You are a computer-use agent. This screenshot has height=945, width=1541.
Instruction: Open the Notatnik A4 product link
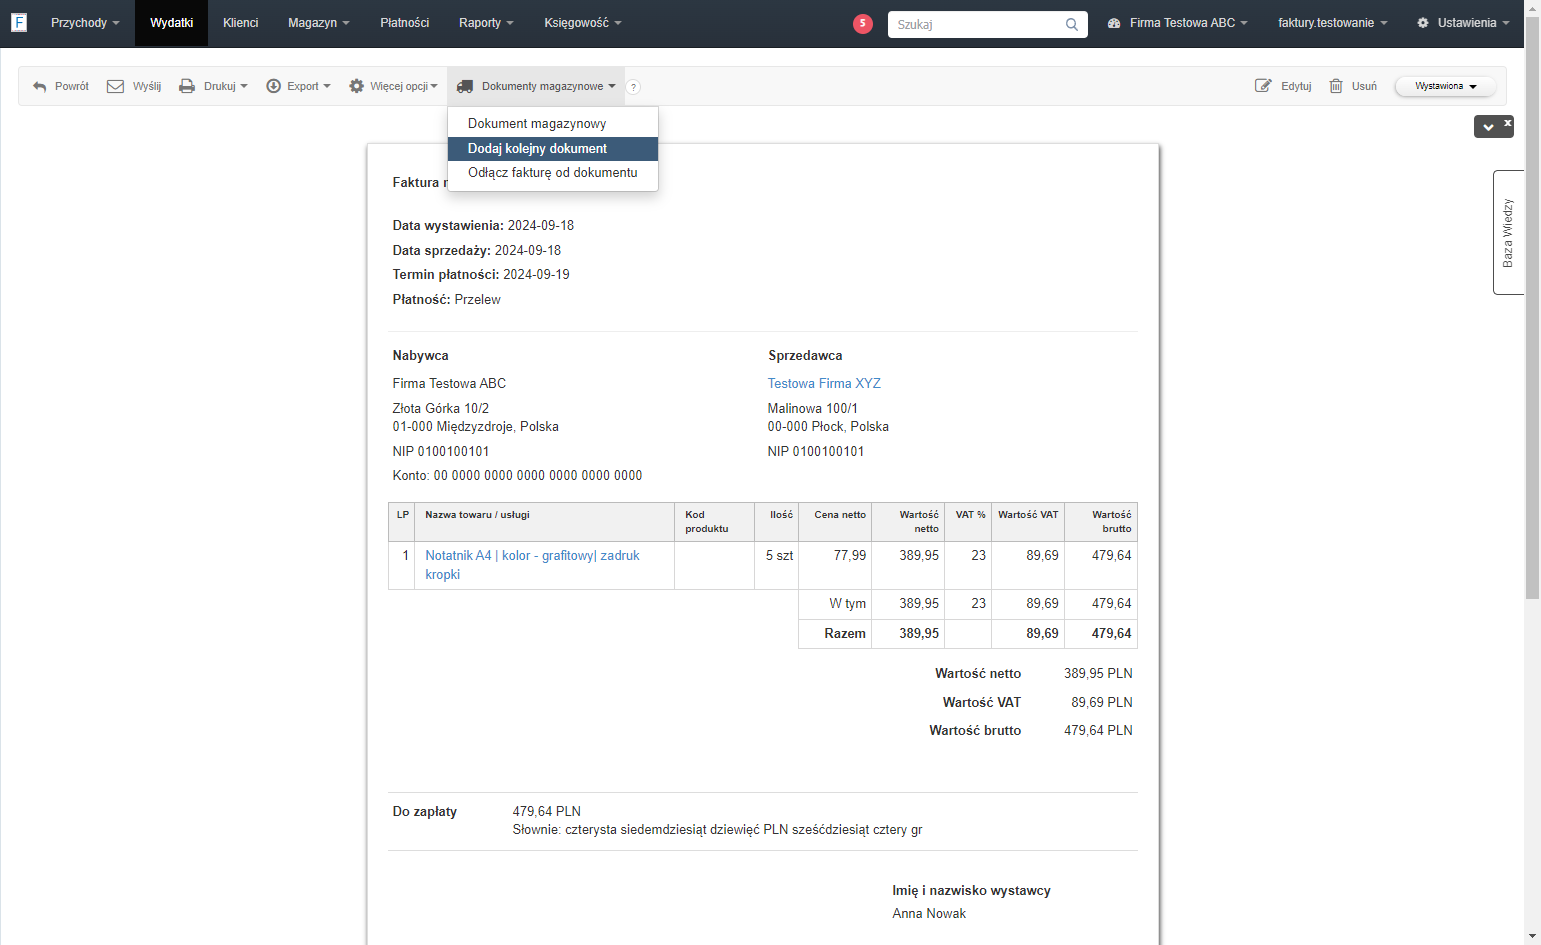click(532, 565)
